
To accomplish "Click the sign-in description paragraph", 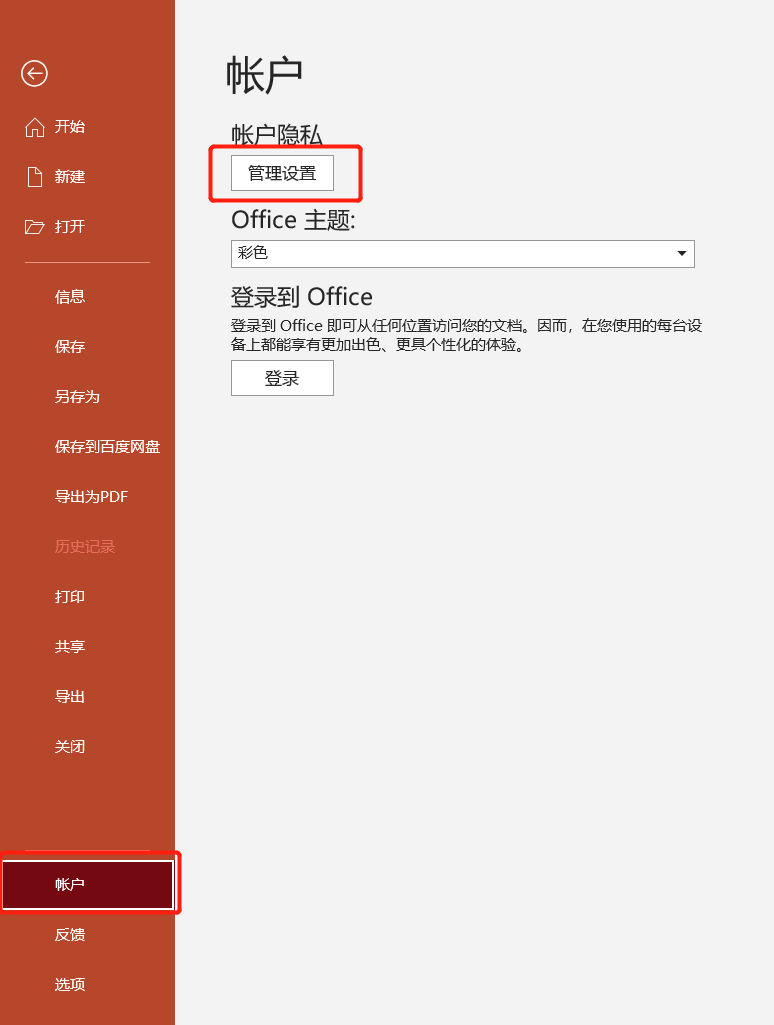I will [x=466, y=335].
